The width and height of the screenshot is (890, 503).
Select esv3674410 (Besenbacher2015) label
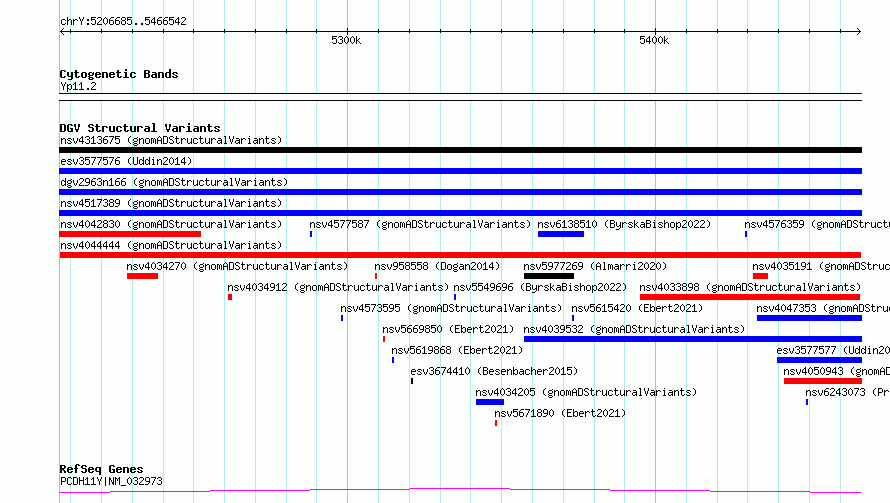[x=494, y=371]
